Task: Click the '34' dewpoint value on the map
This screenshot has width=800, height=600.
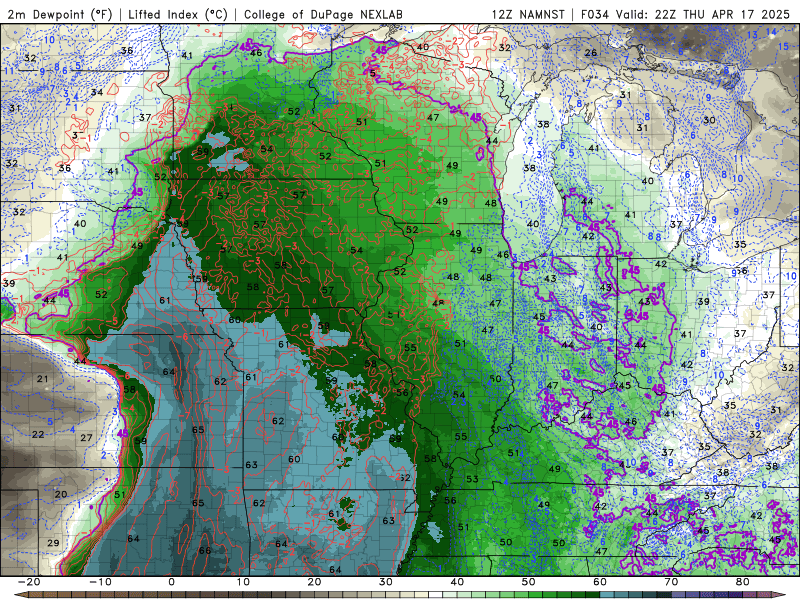Action: point(96,92)
